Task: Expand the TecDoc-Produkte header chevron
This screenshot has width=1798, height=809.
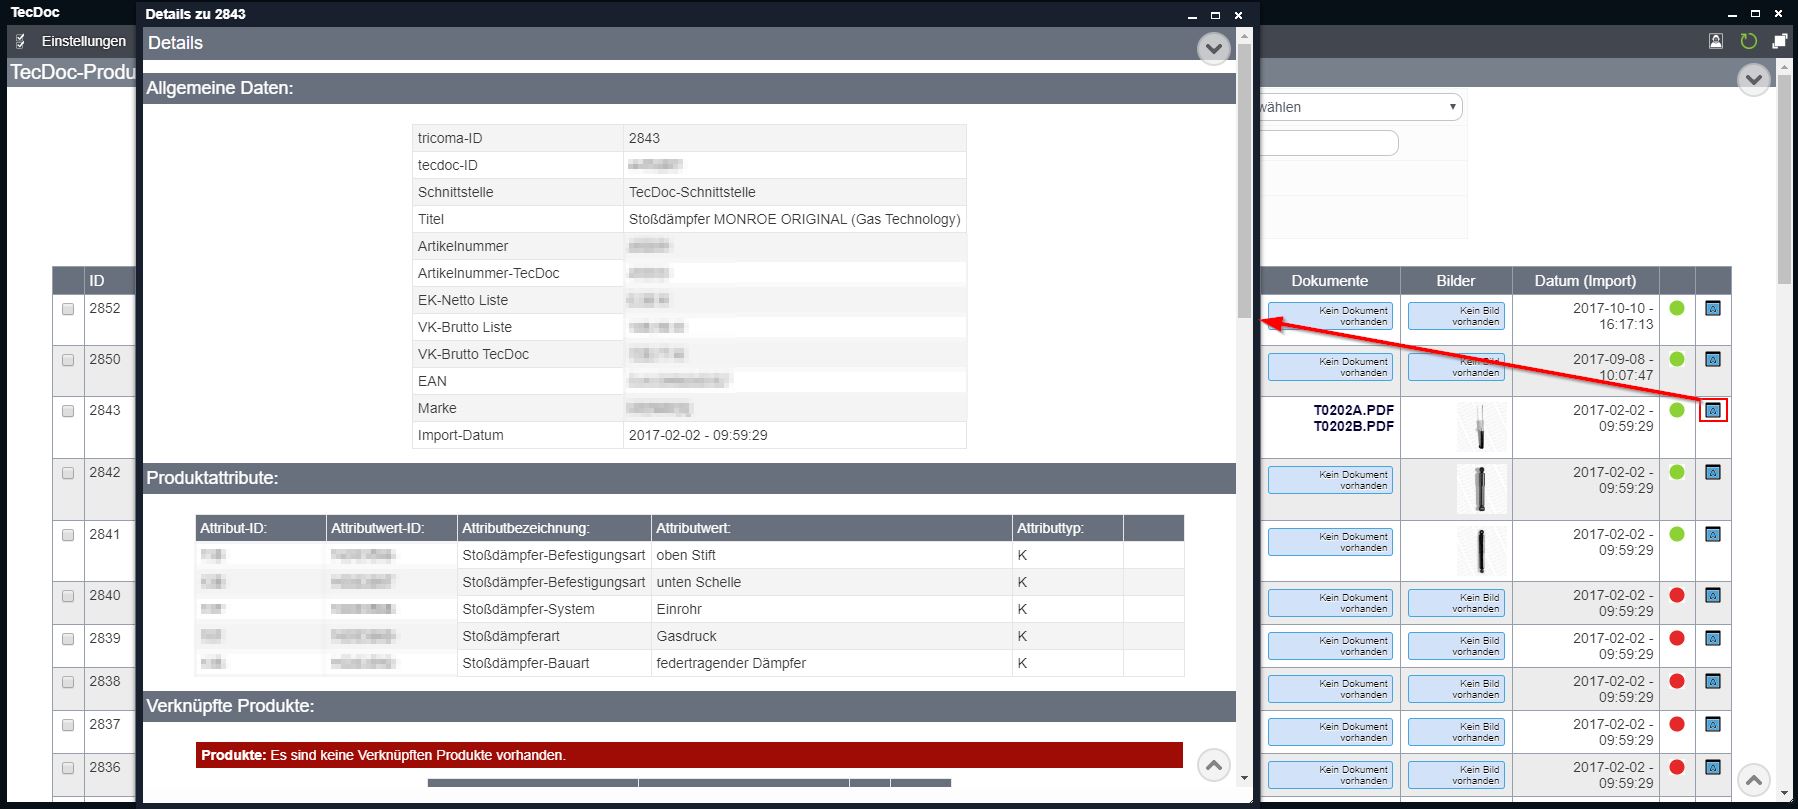Action: point(1753,79)
